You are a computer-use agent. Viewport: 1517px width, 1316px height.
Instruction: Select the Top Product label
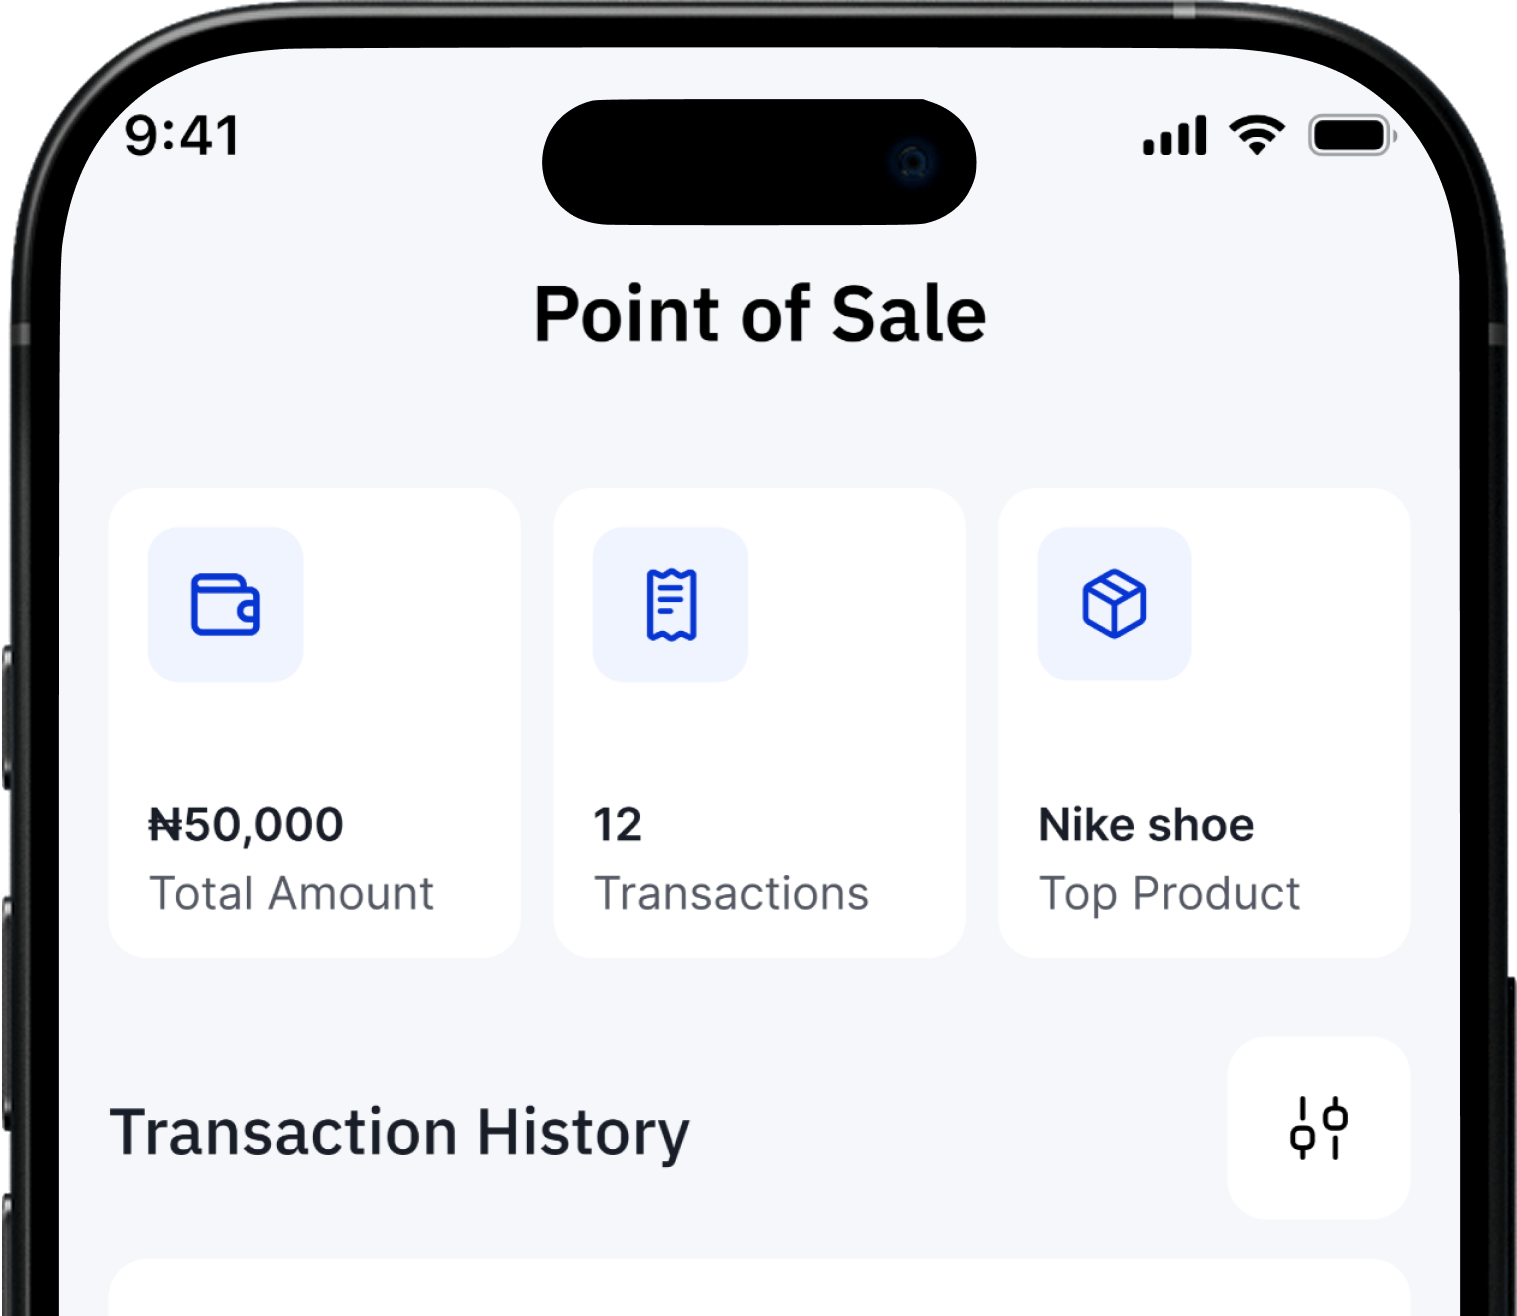pos(1169,893)
